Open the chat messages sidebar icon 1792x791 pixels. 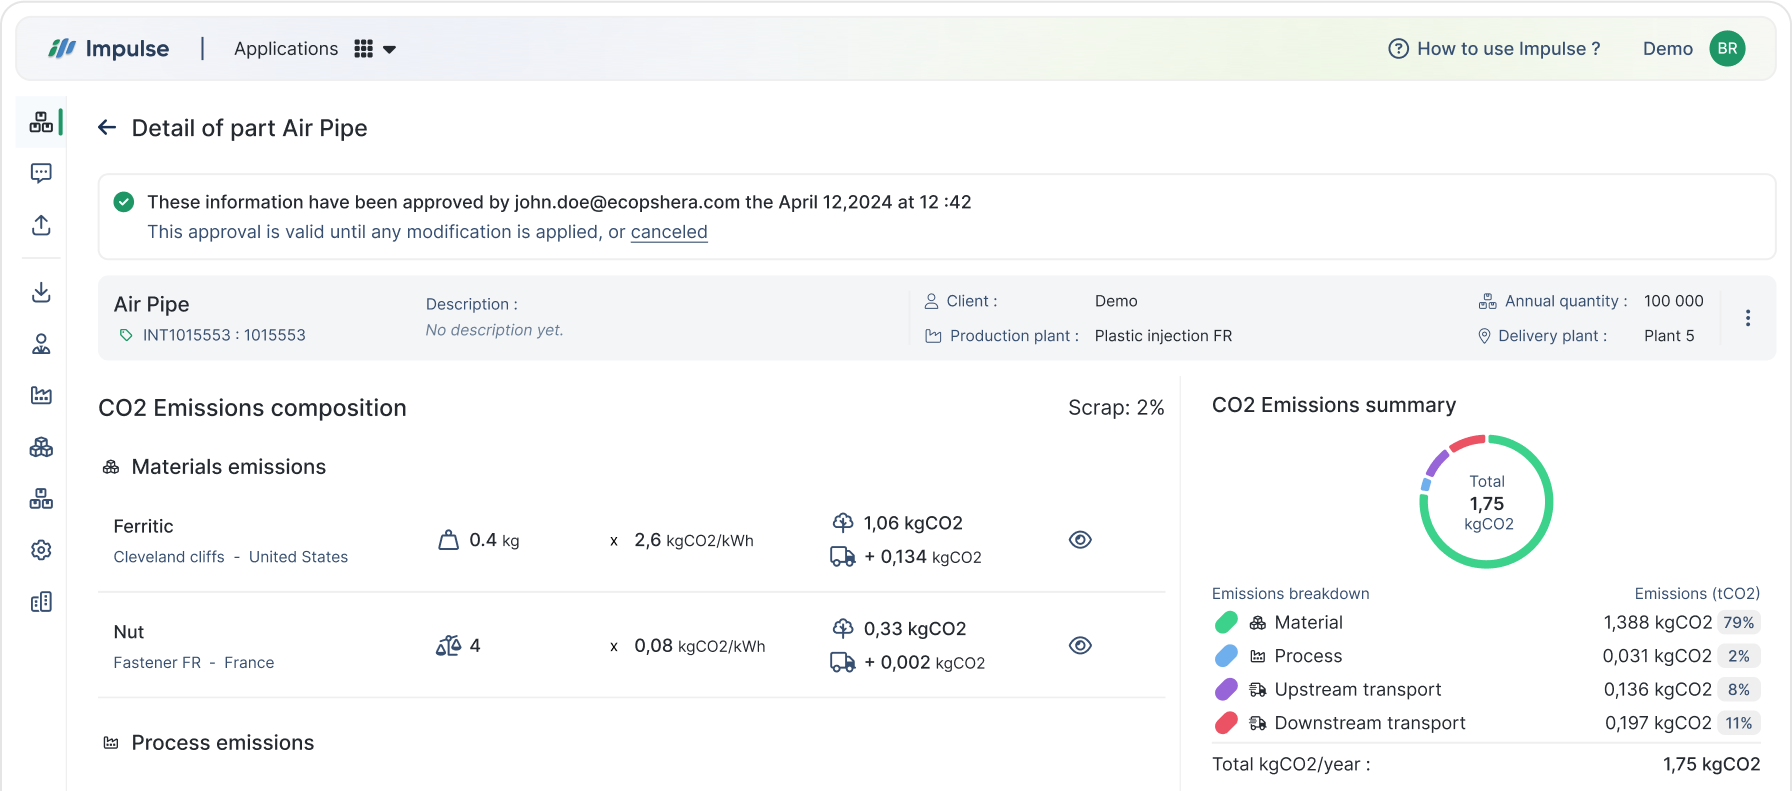tap(41, 173)
